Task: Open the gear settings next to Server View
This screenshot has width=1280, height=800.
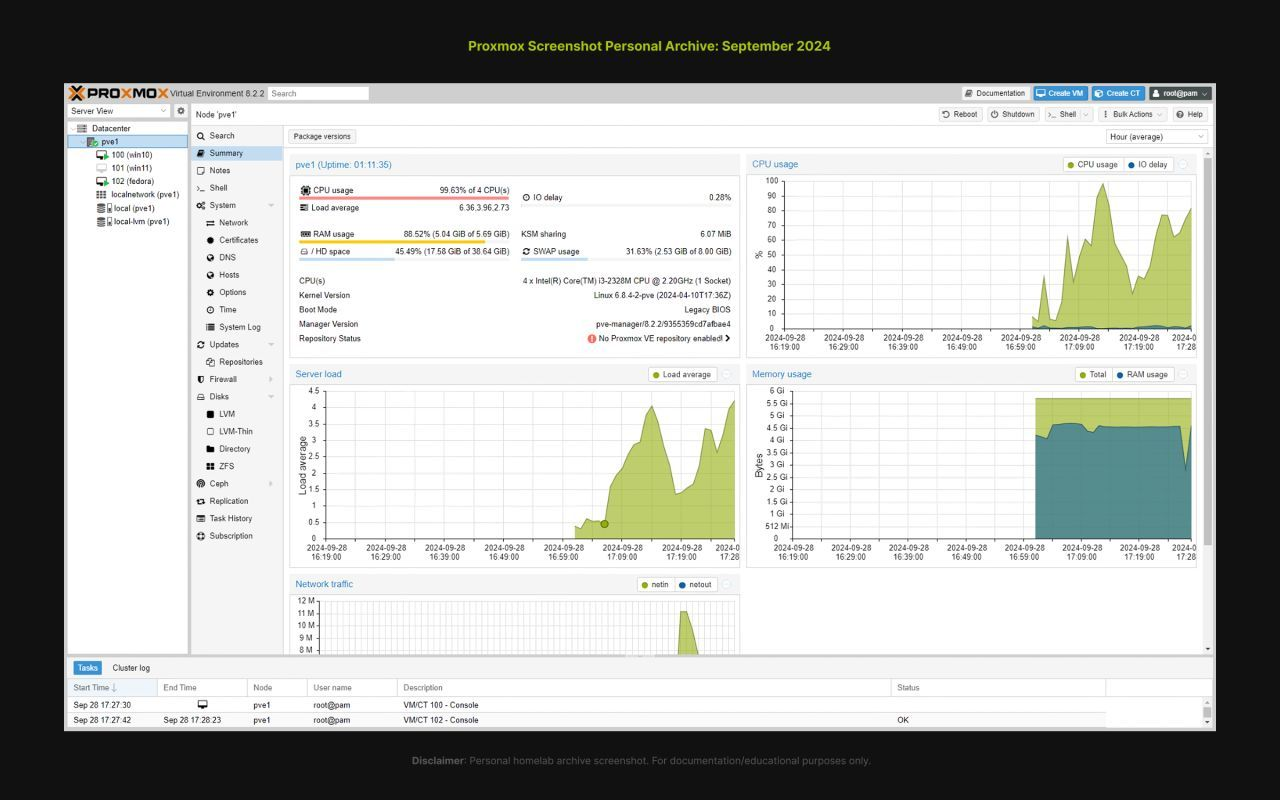Action: click(181, 111)
